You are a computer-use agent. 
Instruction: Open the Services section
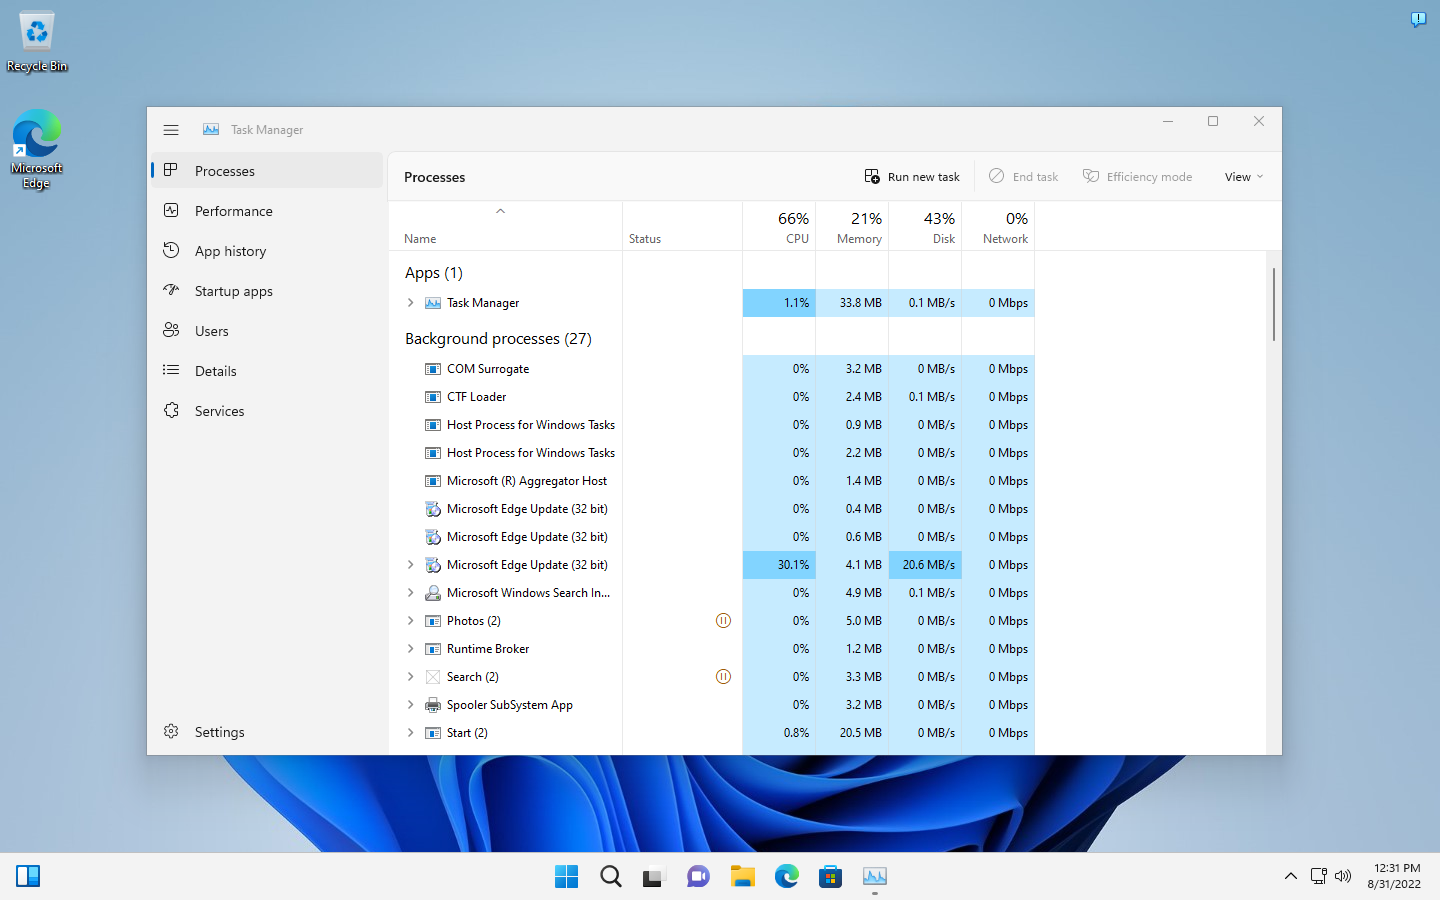pyautogui.click(x=218, y=410)
